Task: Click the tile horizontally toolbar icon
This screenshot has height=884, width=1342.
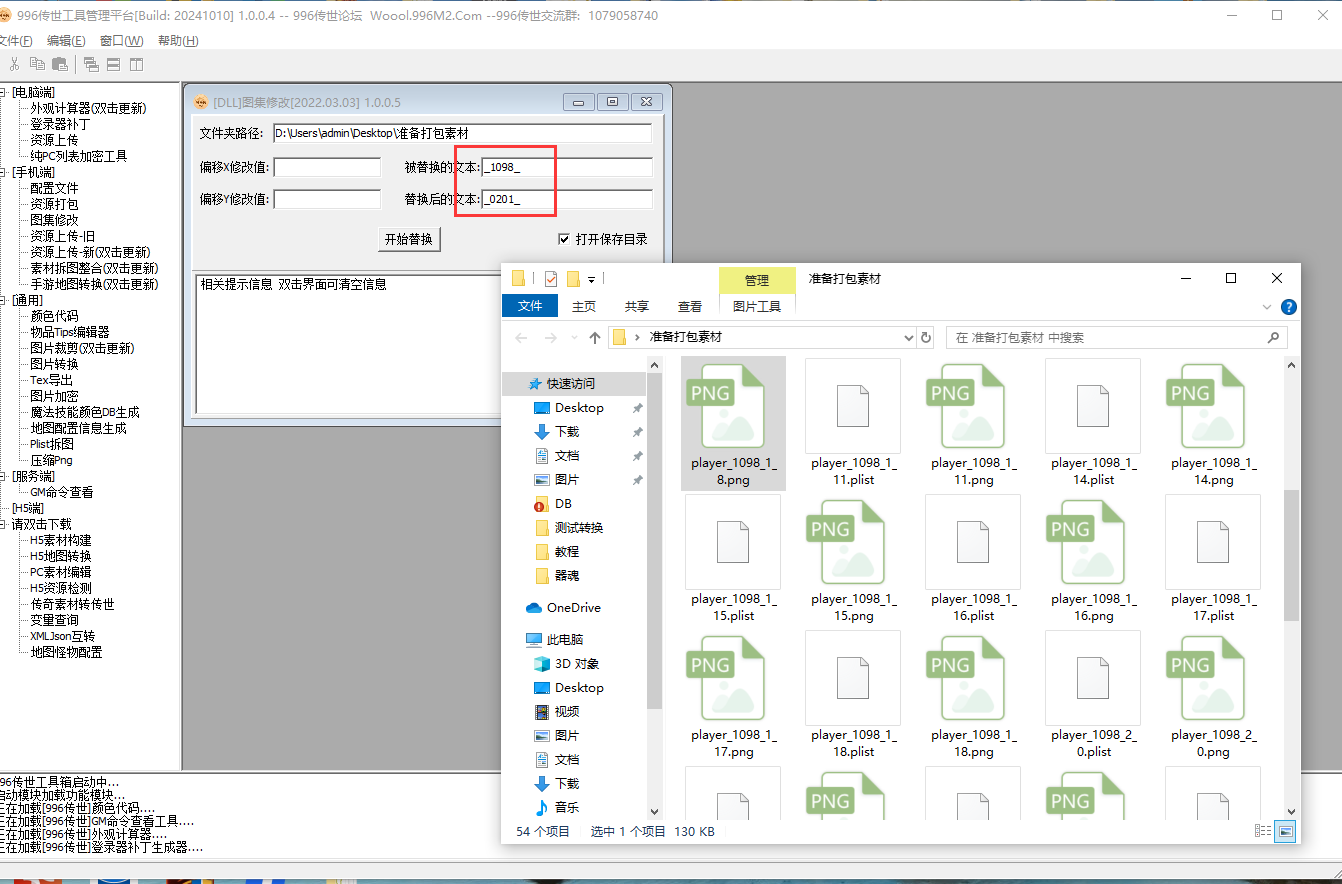Action: coord(113,65)
